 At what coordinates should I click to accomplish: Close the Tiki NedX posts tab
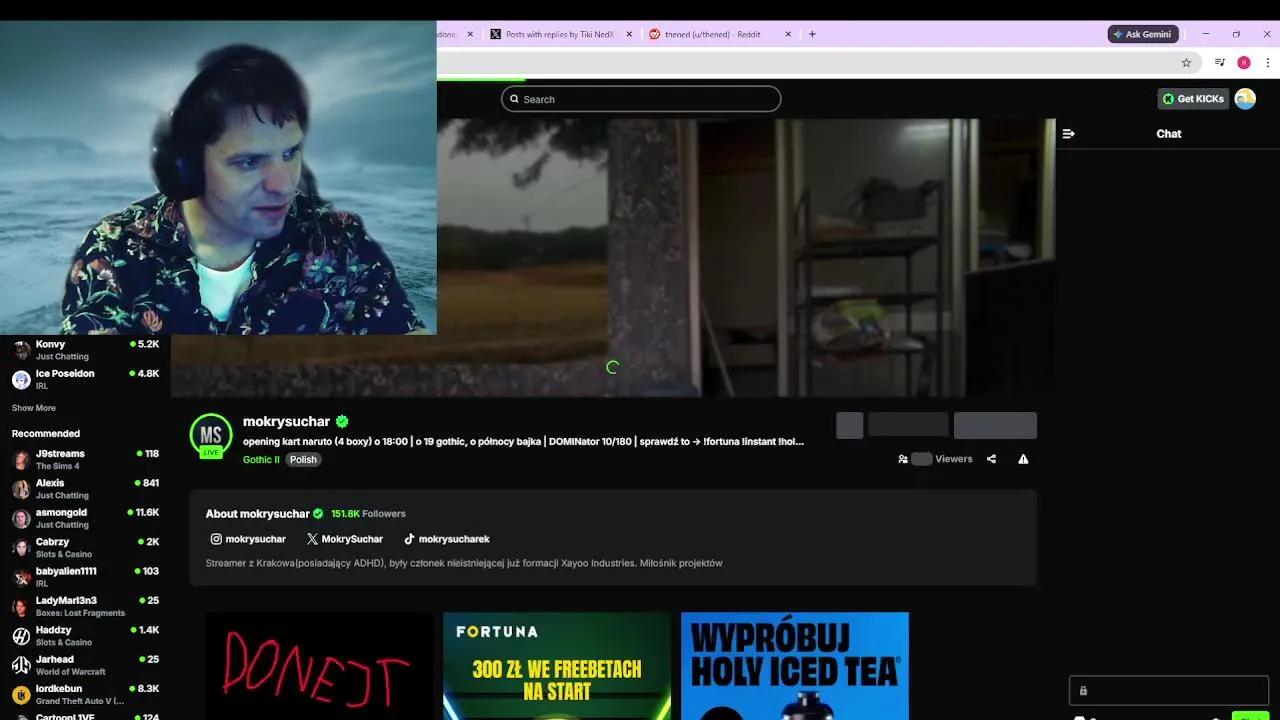pos(629,34)
